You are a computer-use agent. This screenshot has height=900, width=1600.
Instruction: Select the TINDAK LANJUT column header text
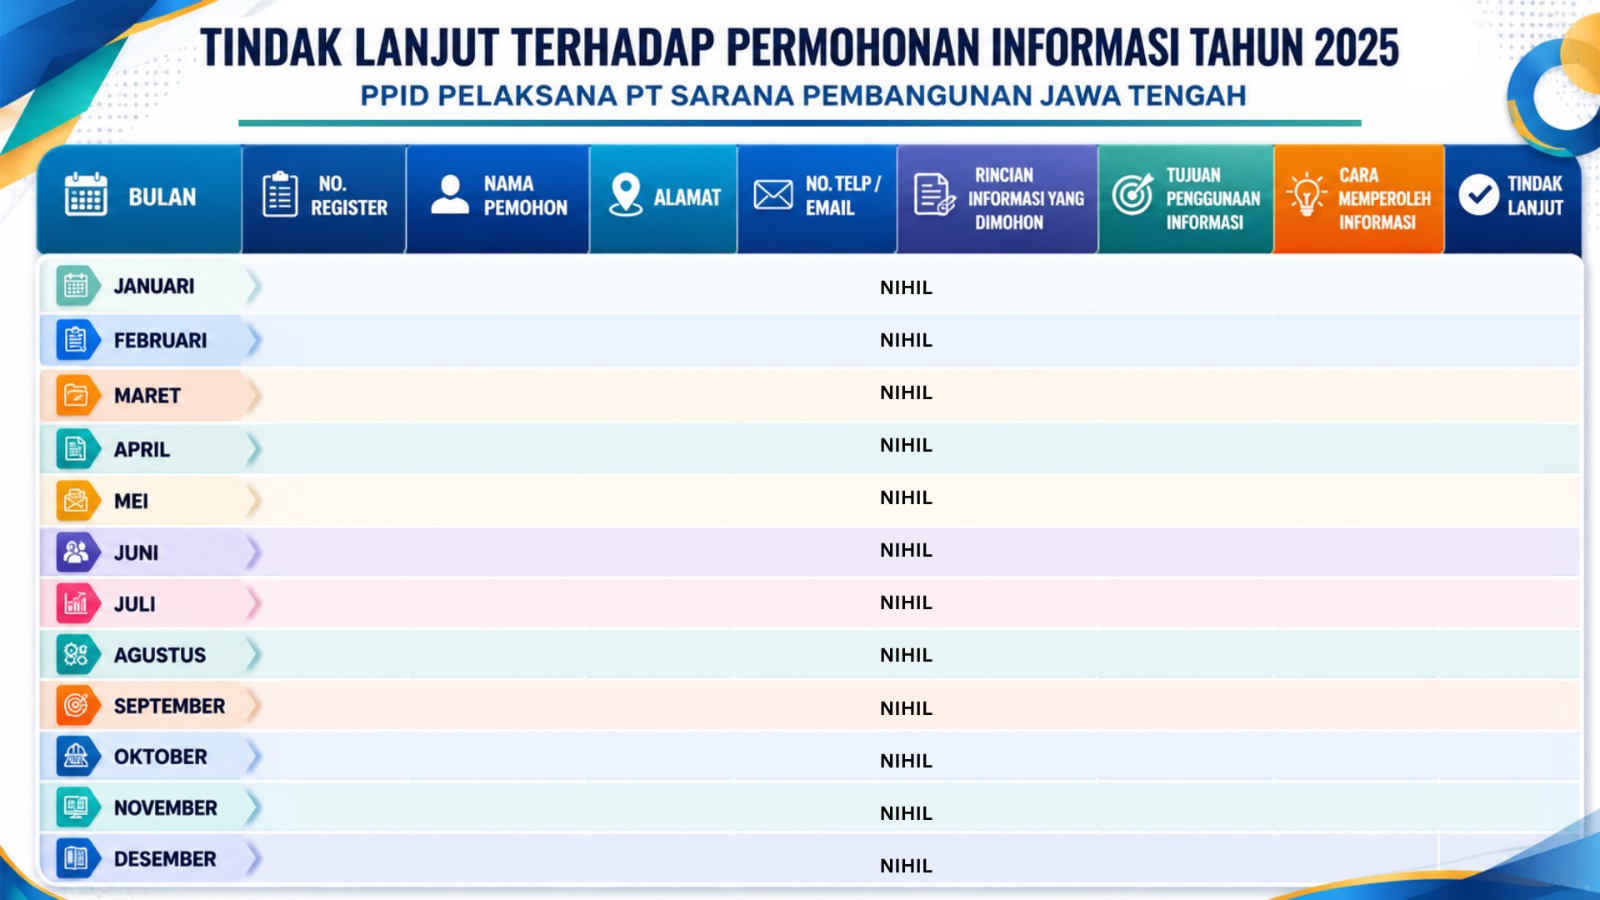coord(1535,196)
